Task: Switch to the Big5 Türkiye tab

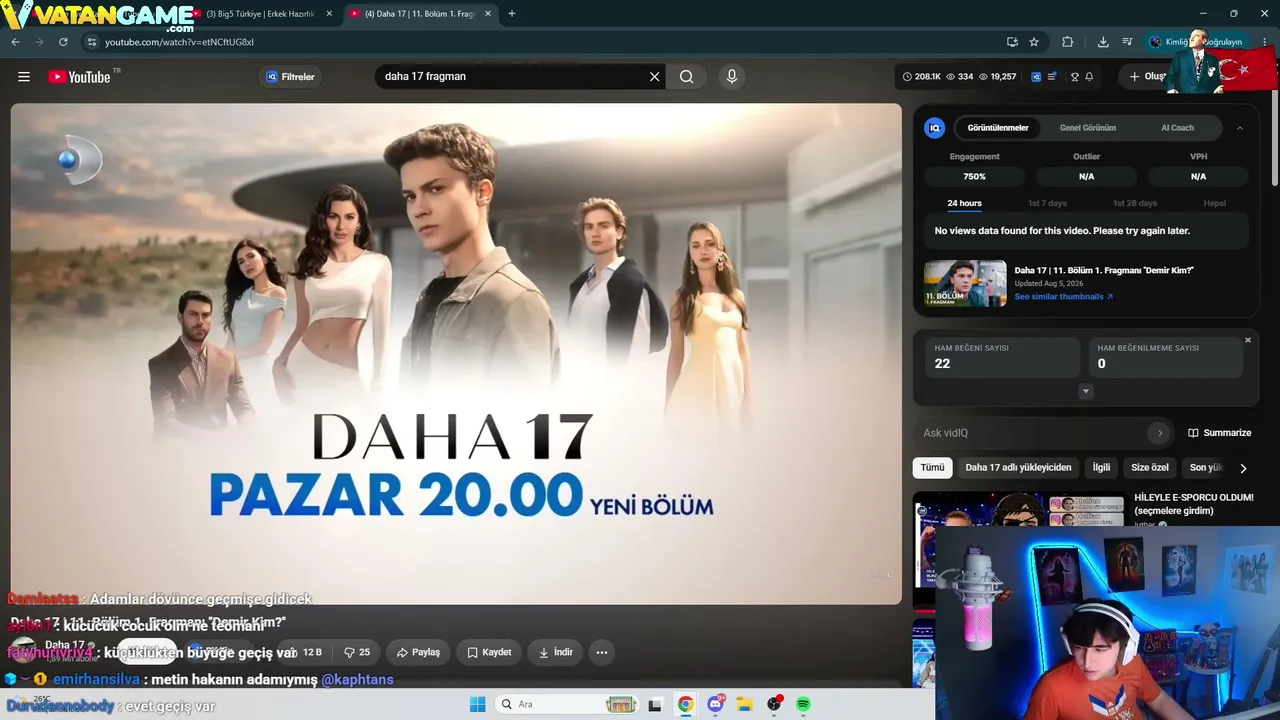Action: 260,14
